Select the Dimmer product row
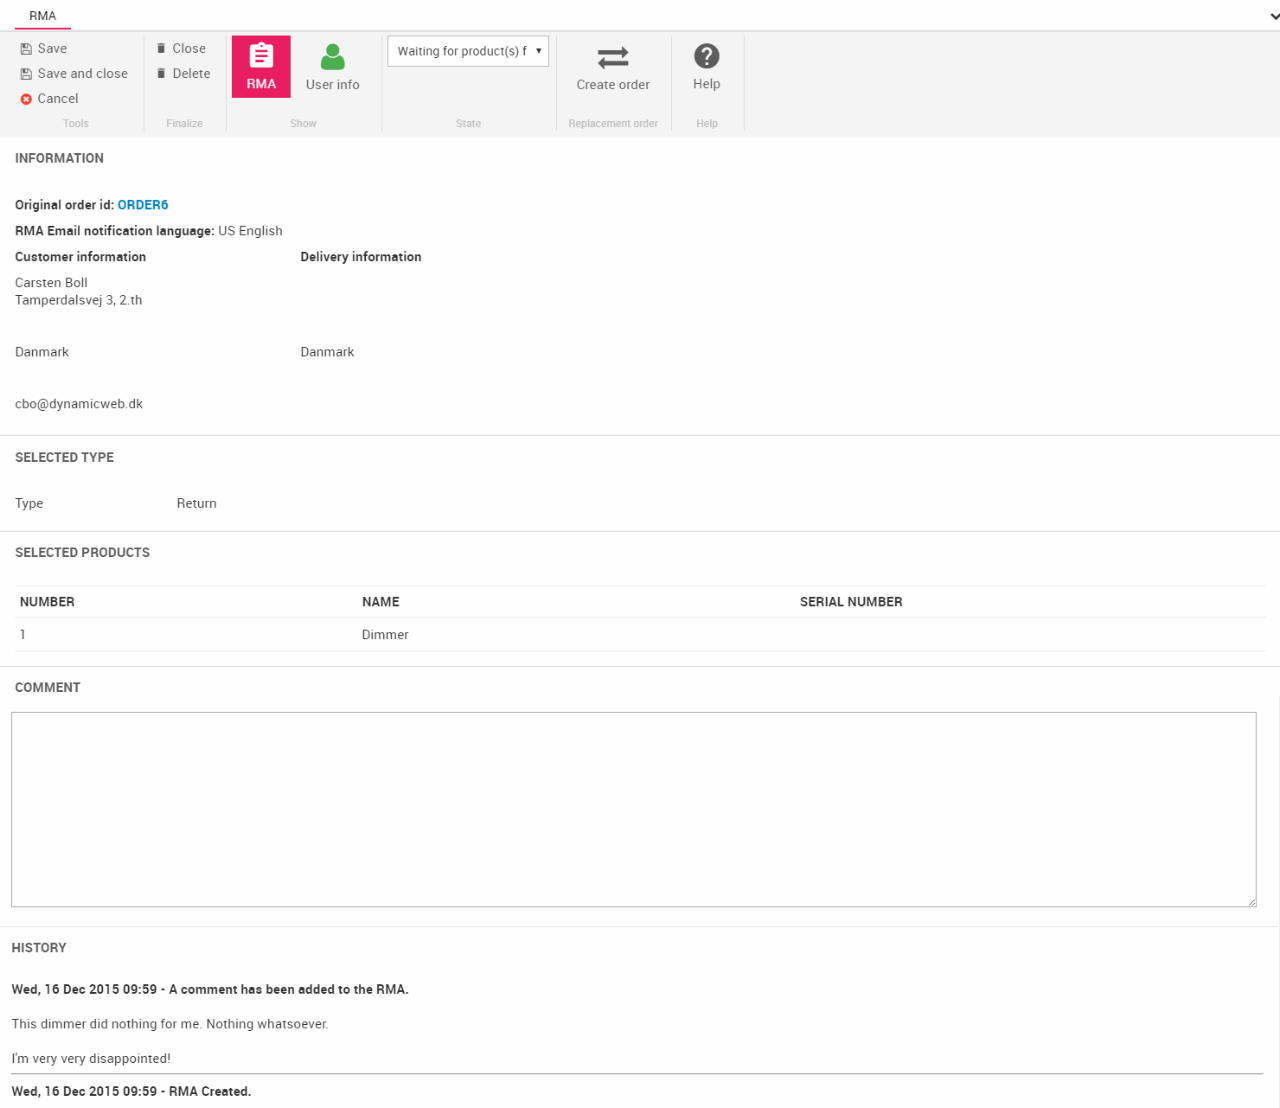Viewport: 1280px width, 1108px height. click(x=385, y=635)
